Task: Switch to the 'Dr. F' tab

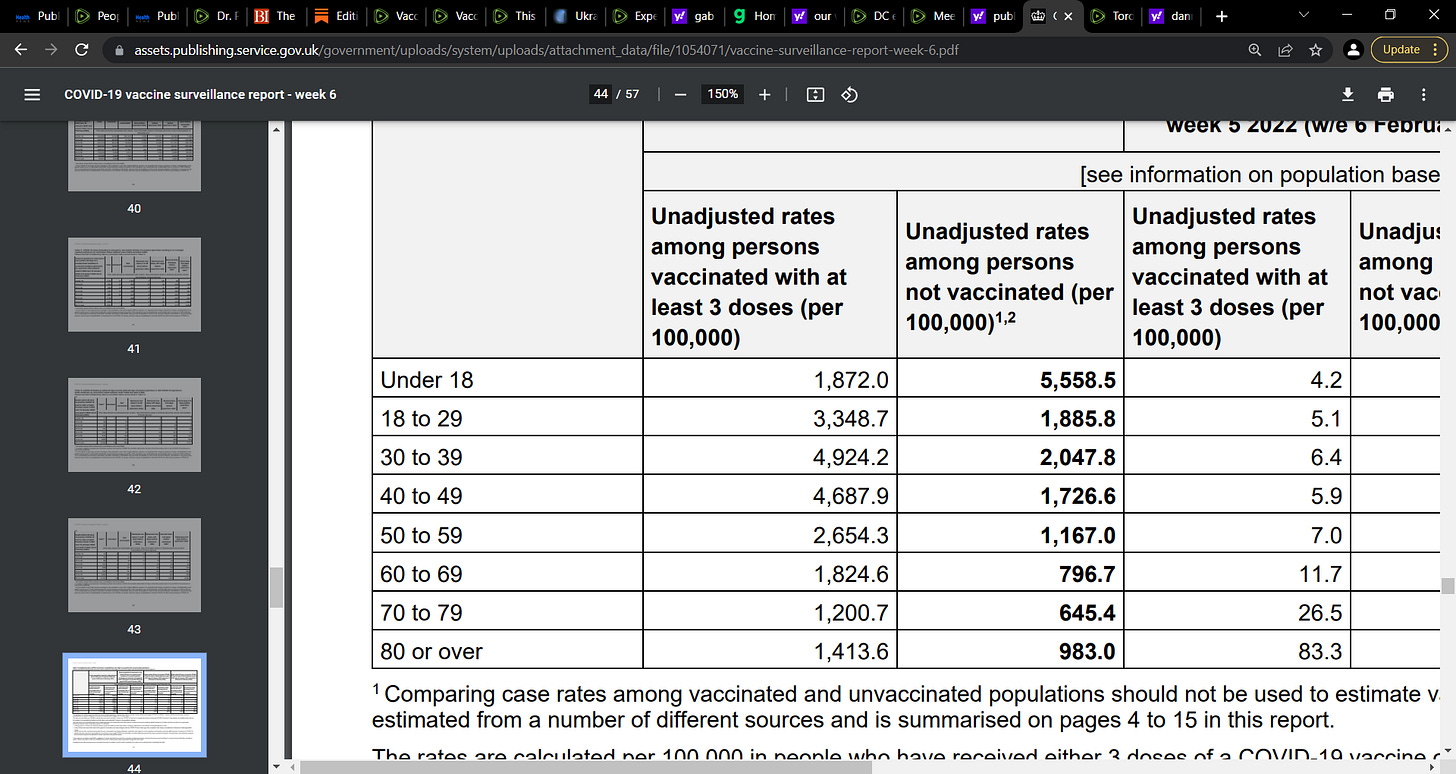Action: (216, 16)
